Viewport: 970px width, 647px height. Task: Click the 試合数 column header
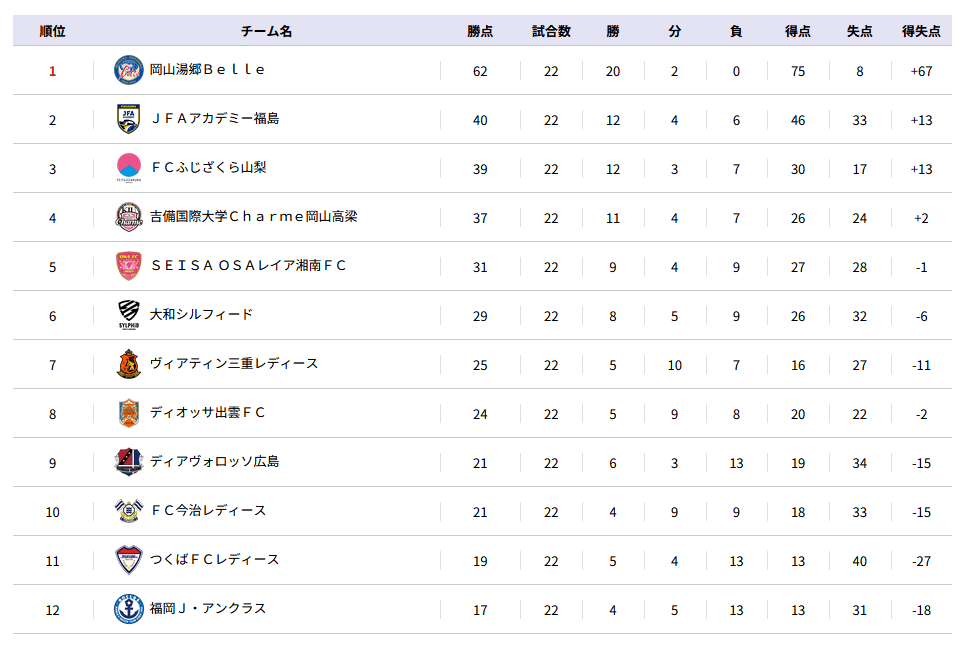[551, 31]
